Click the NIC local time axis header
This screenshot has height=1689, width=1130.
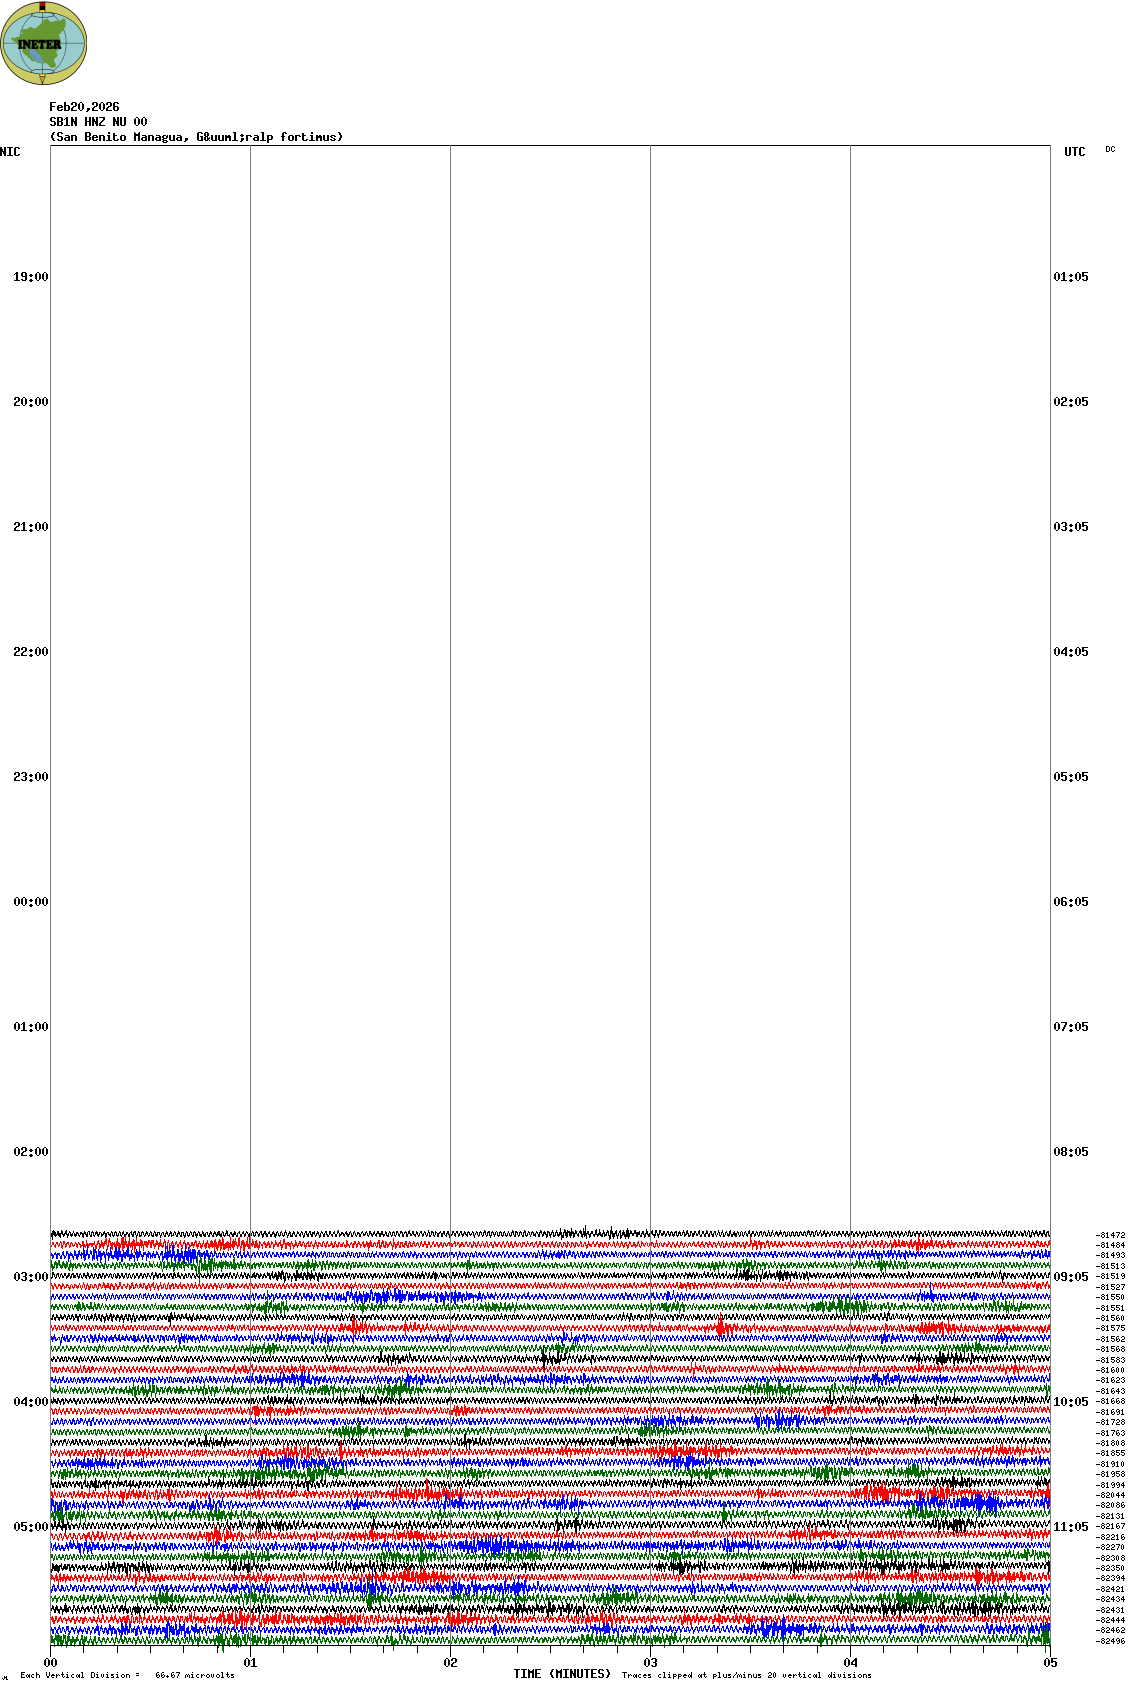click(x=10, y=152)
